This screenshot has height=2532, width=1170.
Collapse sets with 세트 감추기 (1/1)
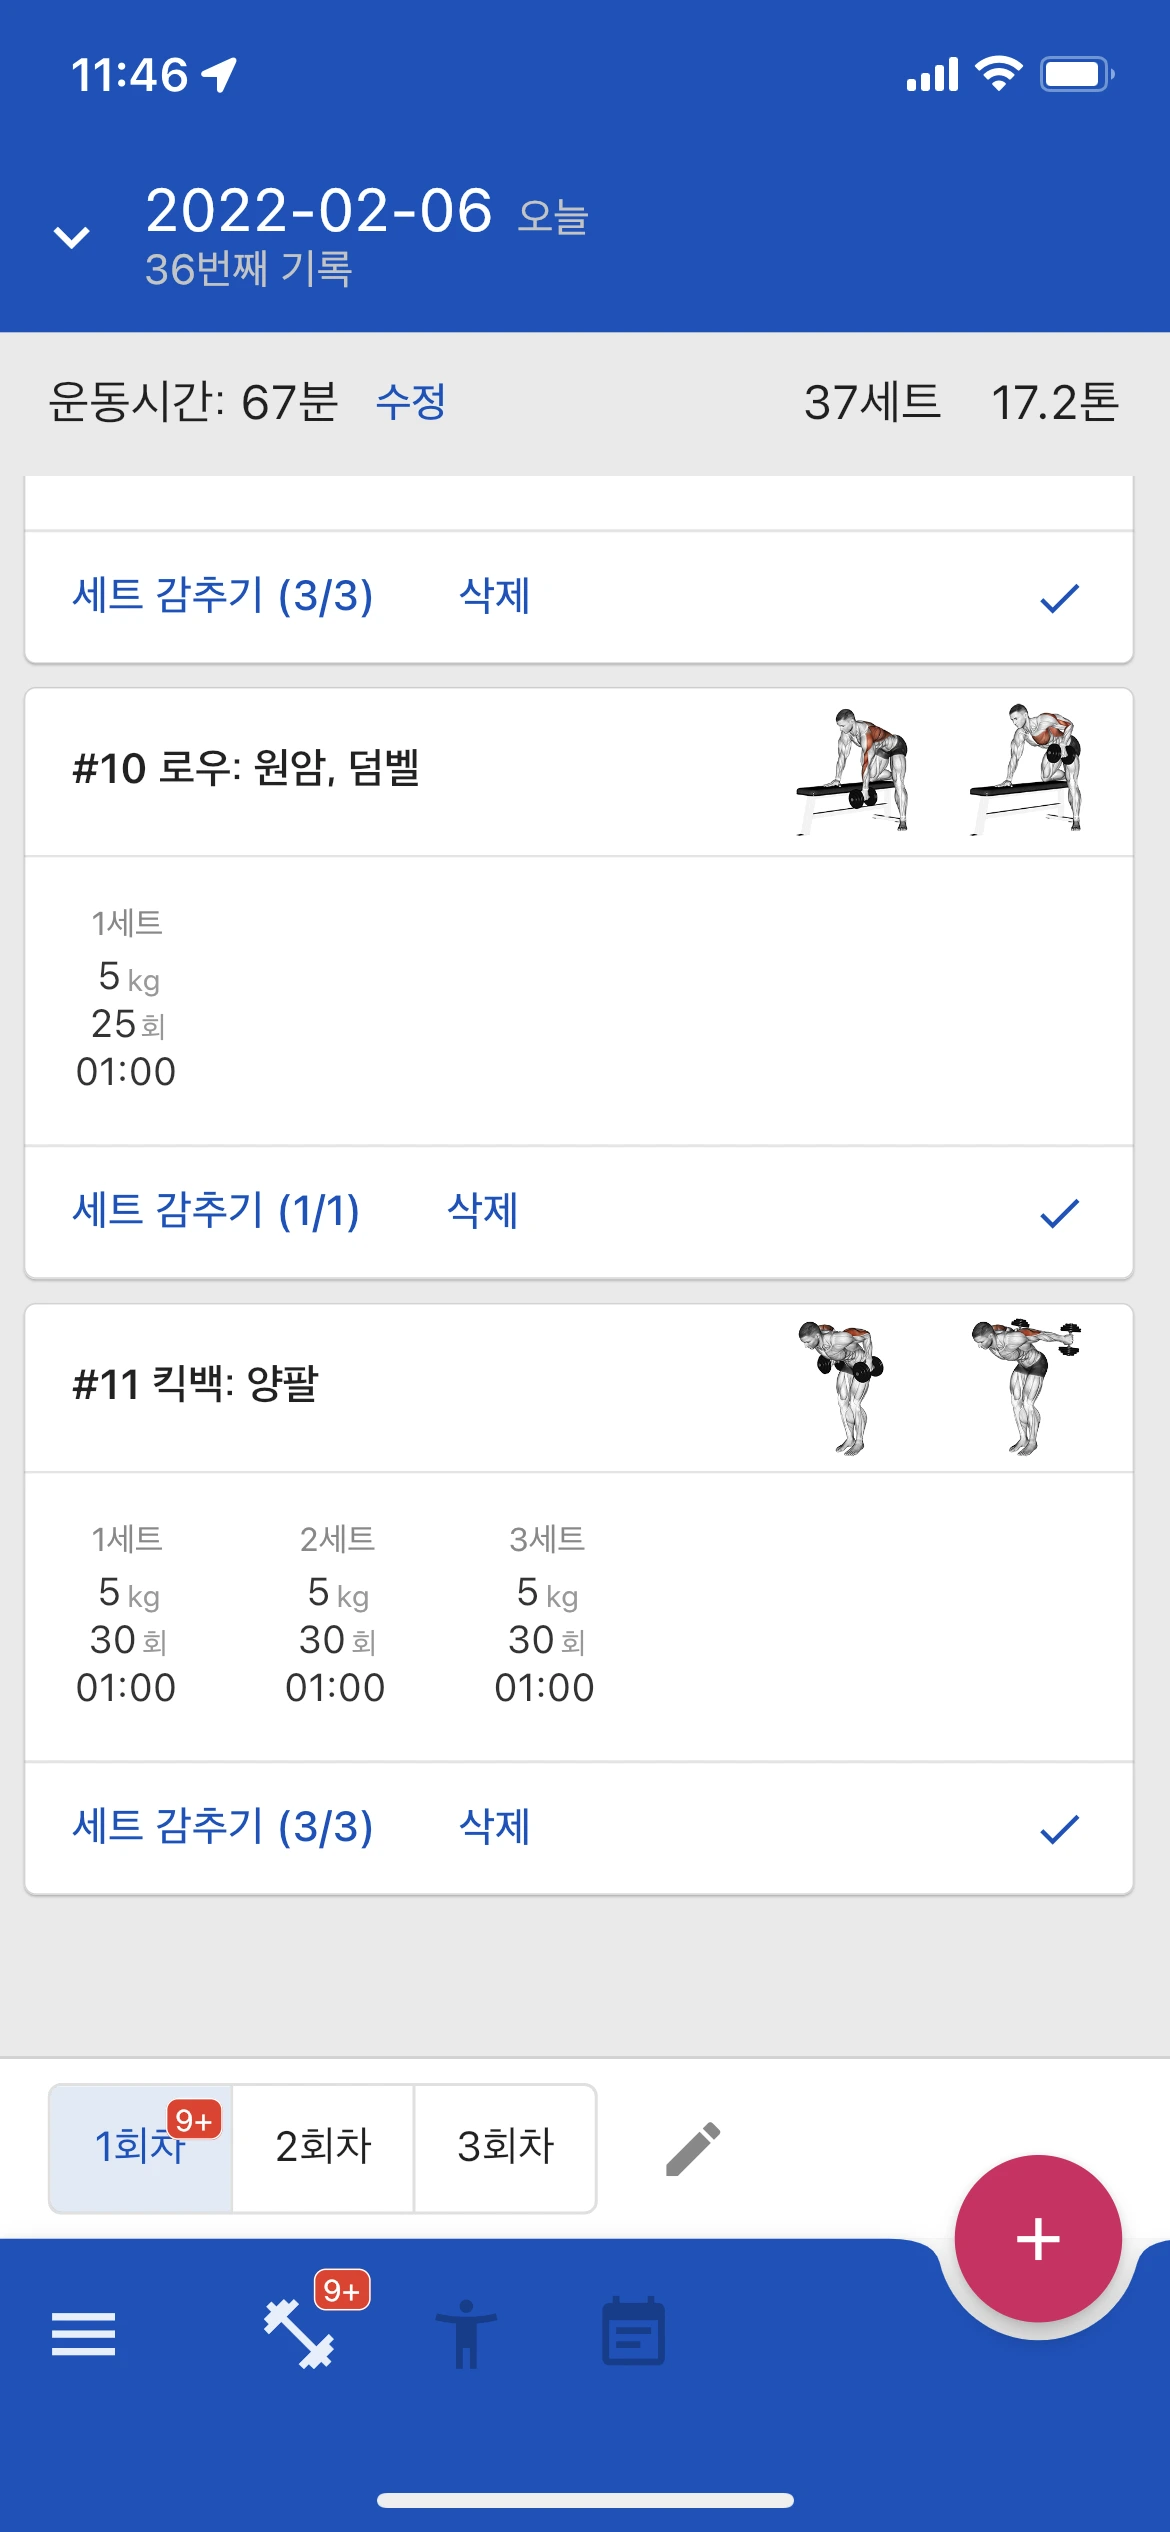coord(216,1211)
